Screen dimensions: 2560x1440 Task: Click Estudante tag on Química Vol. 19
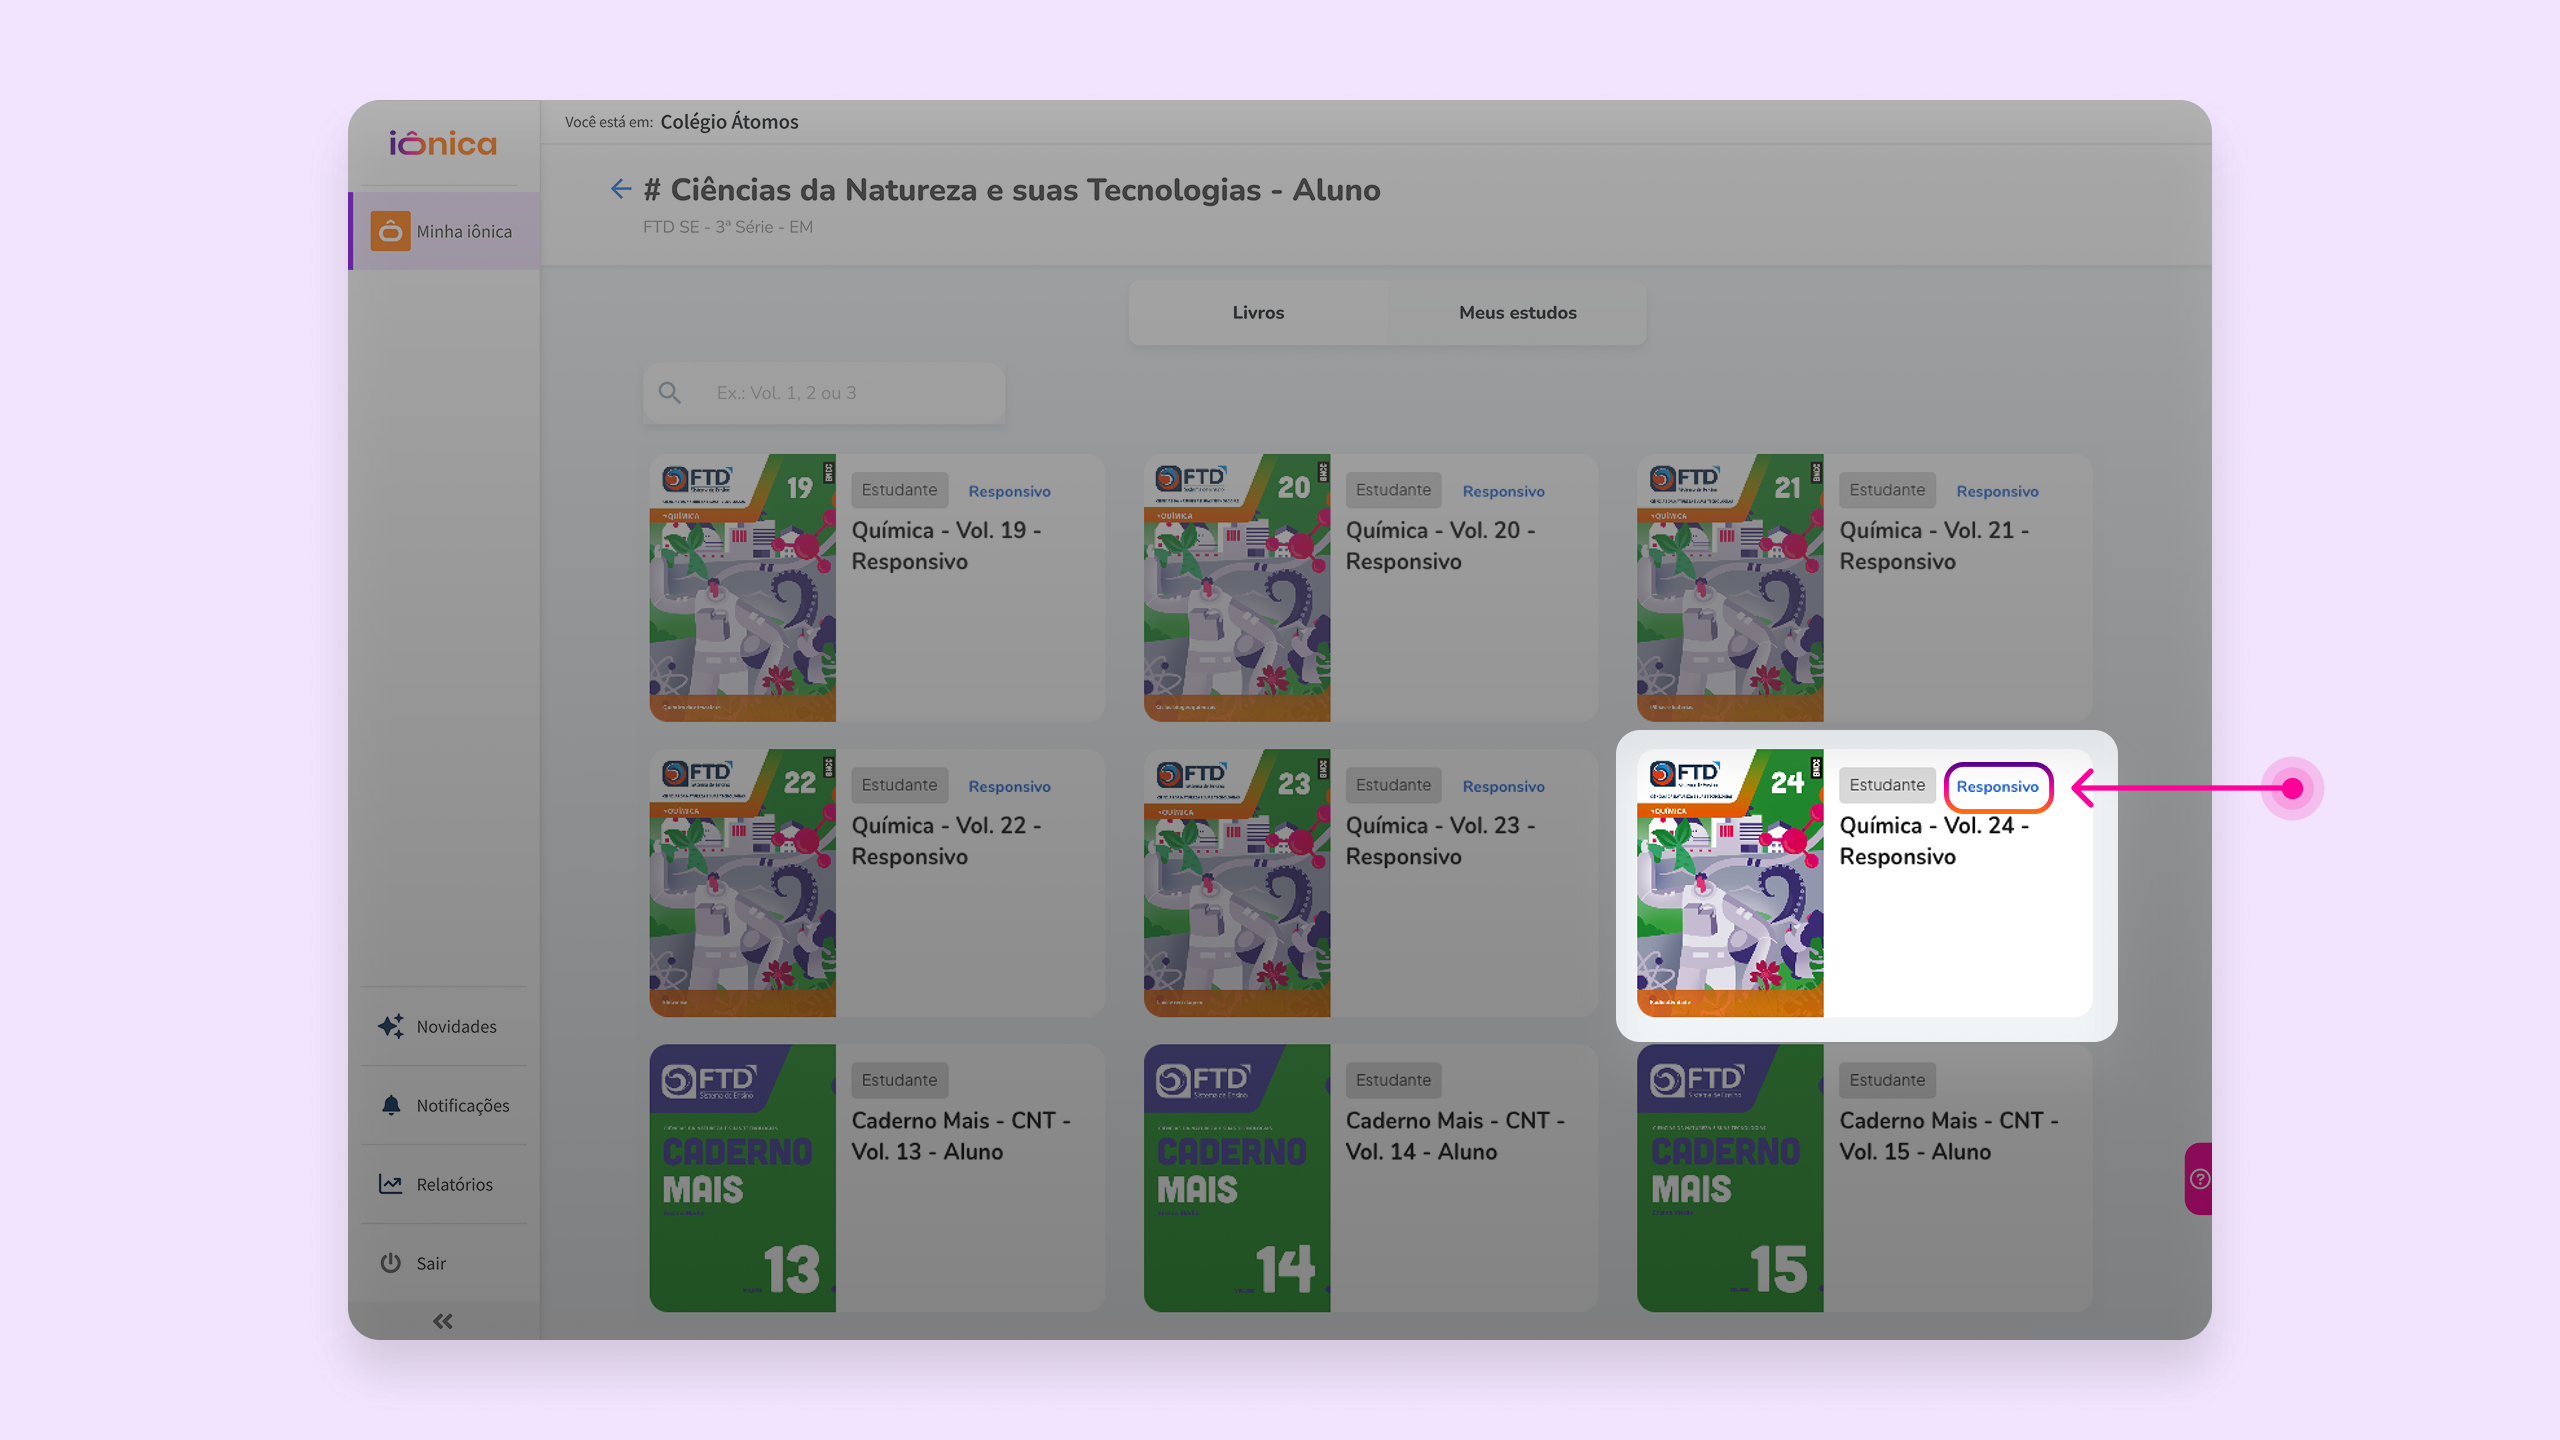point(899,490)
